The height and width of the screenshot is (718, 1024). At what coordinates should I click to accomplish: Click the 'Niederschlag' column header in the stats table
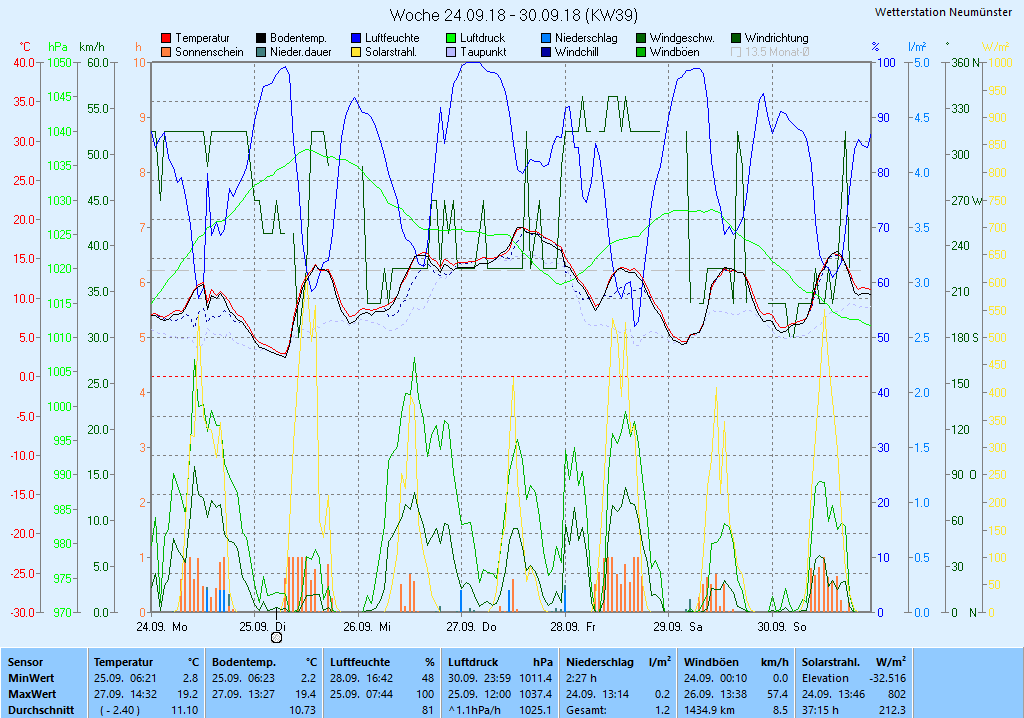point(600,662)
